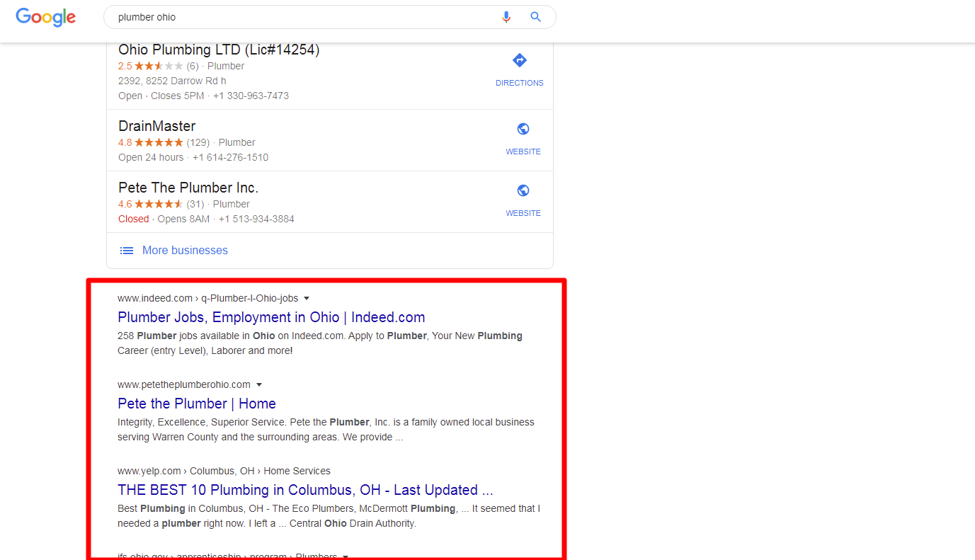
Task: Click the Google logo
Action: pos(45,17)
